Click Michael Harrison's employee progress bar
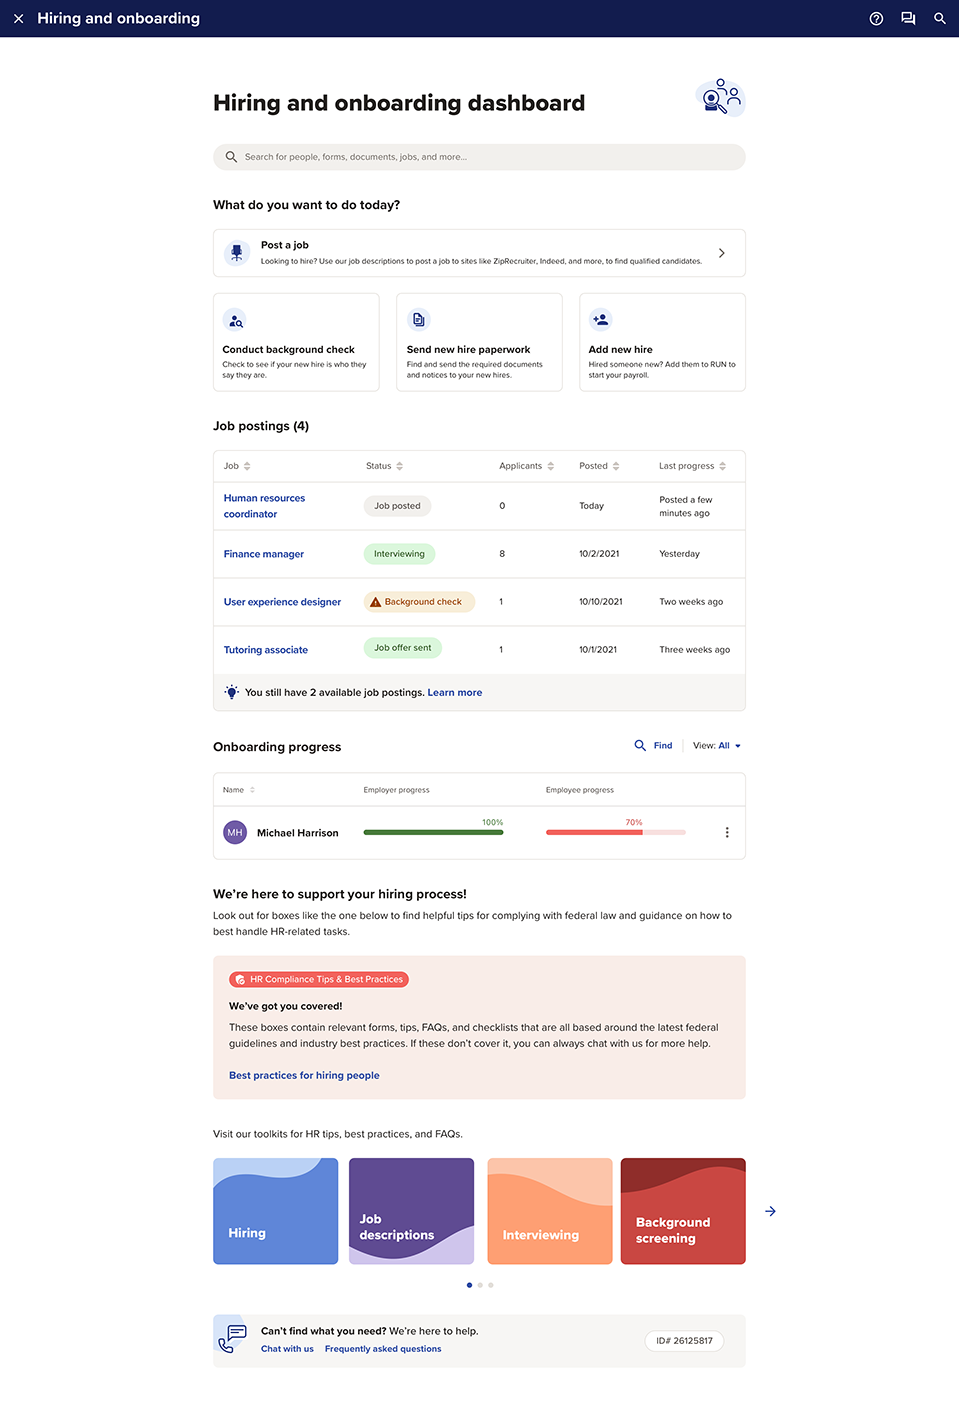Viewport: 959px width, 1421px height. [615, 832]
